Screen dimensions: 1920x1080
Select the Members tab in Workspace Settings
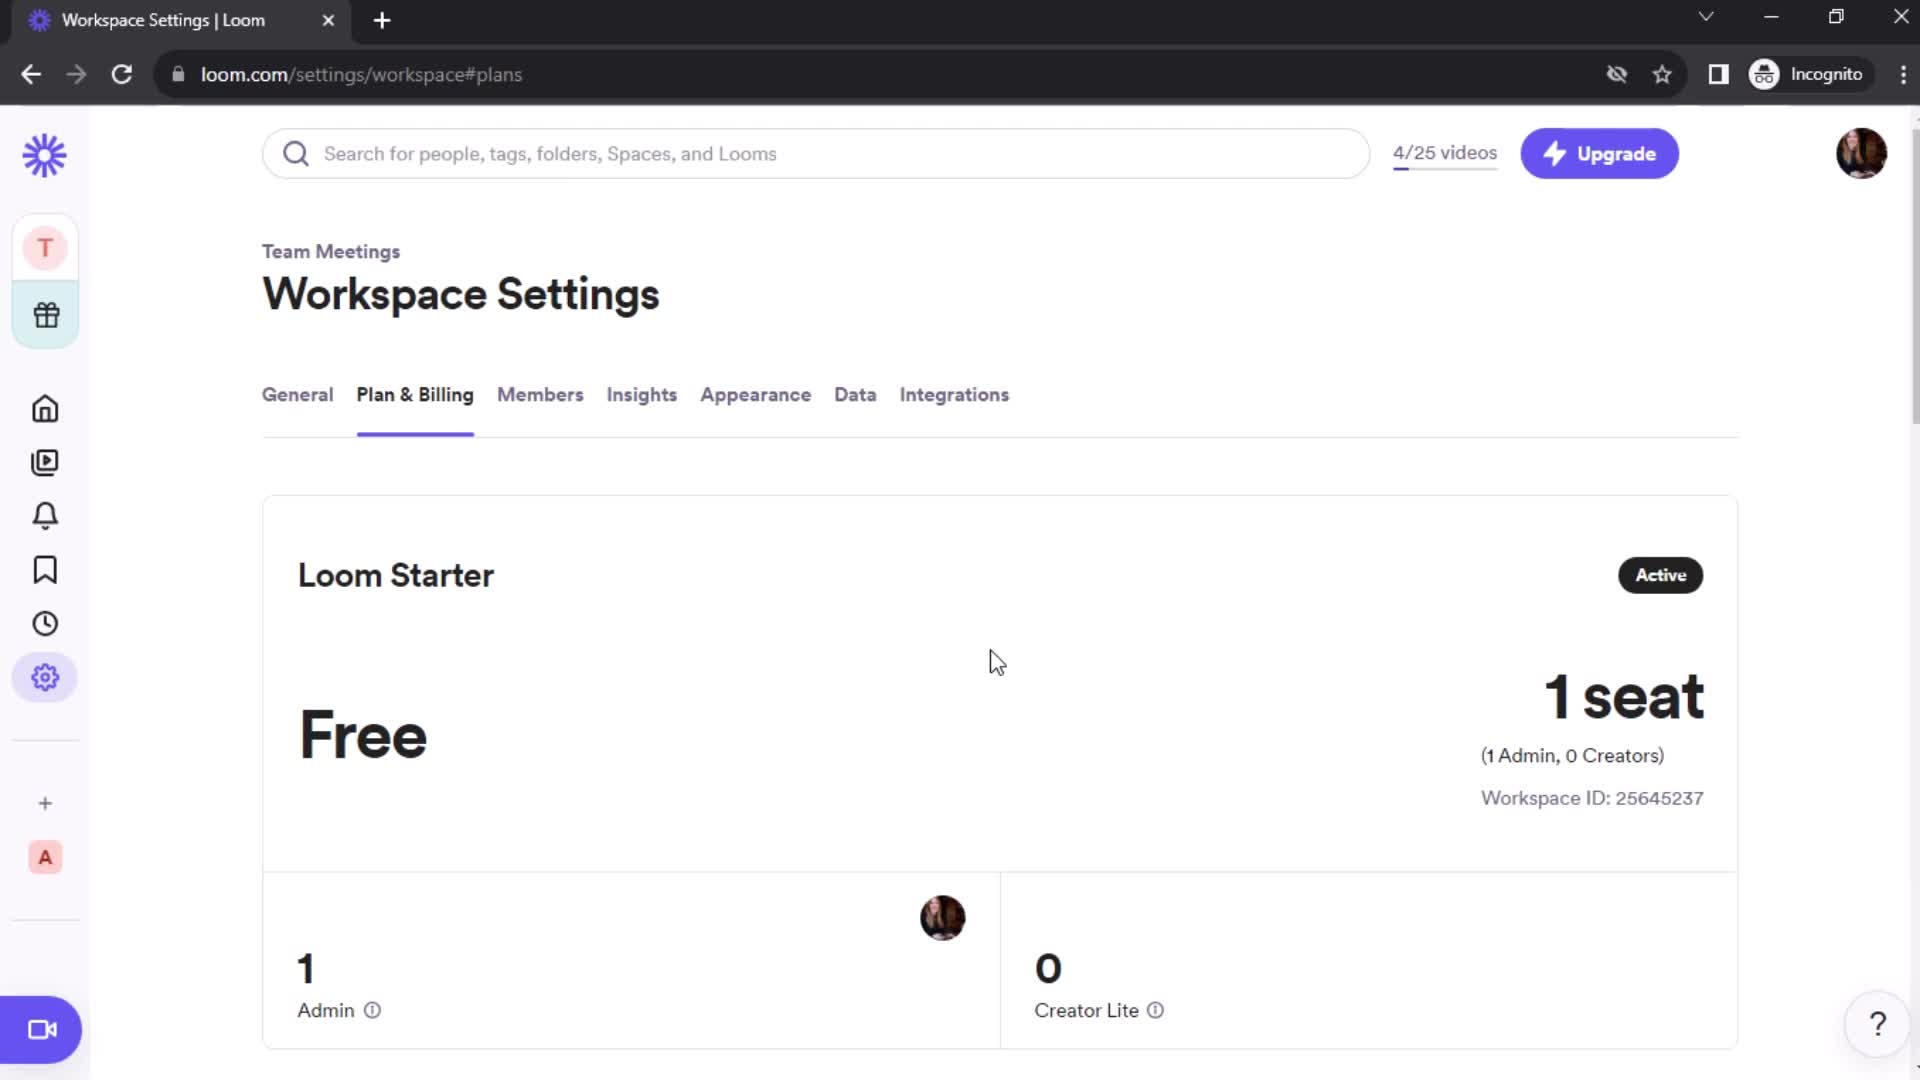click(x=541, y=394)
